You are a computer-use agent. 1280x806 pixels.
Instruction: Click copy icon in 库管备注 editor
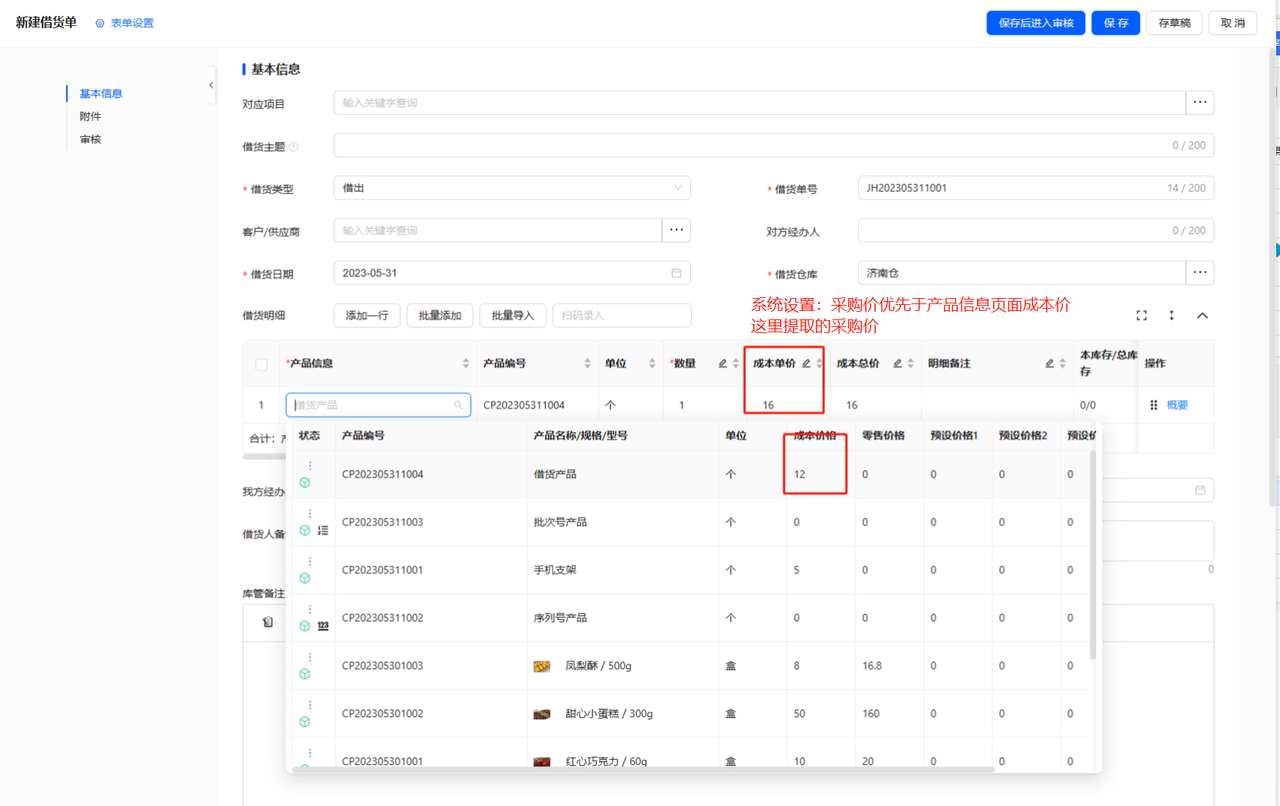pos(267,622)
